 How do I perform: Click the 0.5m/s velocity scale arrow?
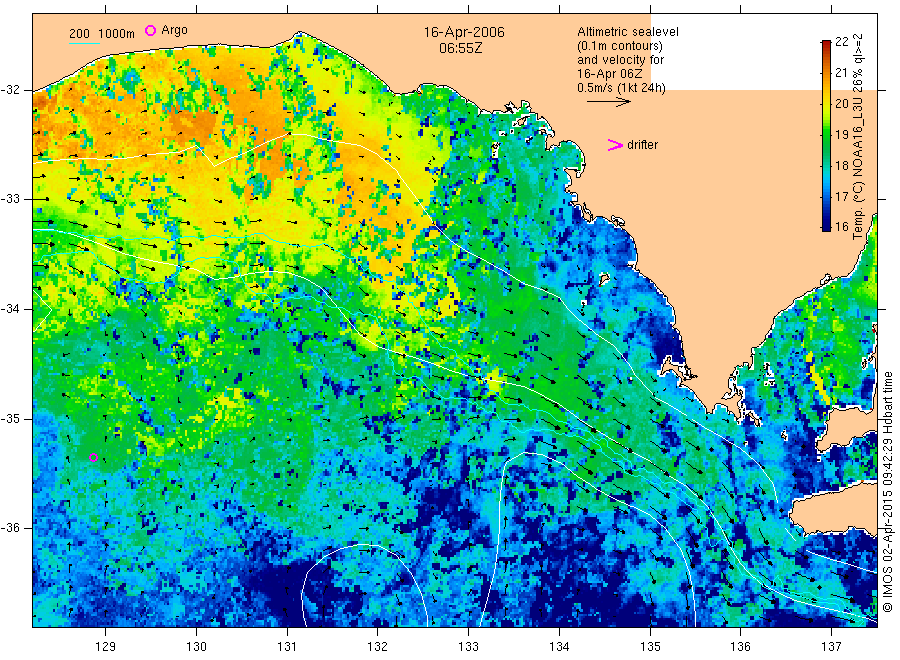[x=608, y=102]
